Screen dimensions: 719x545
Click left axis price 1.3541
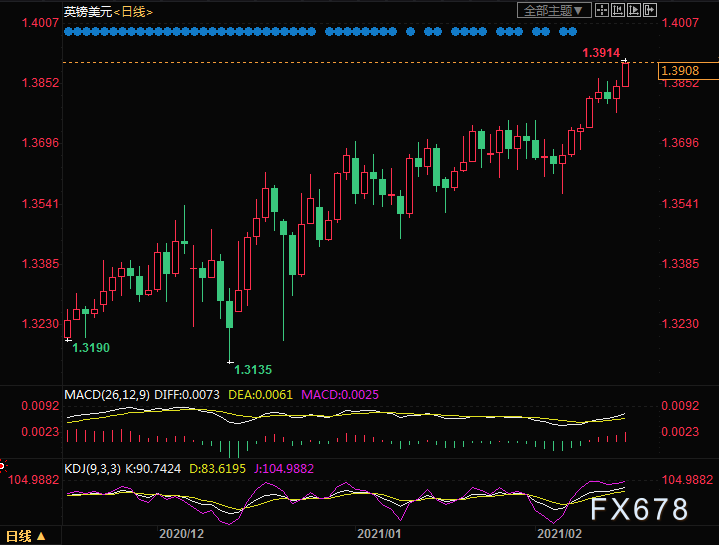click(x=40, y=203)
